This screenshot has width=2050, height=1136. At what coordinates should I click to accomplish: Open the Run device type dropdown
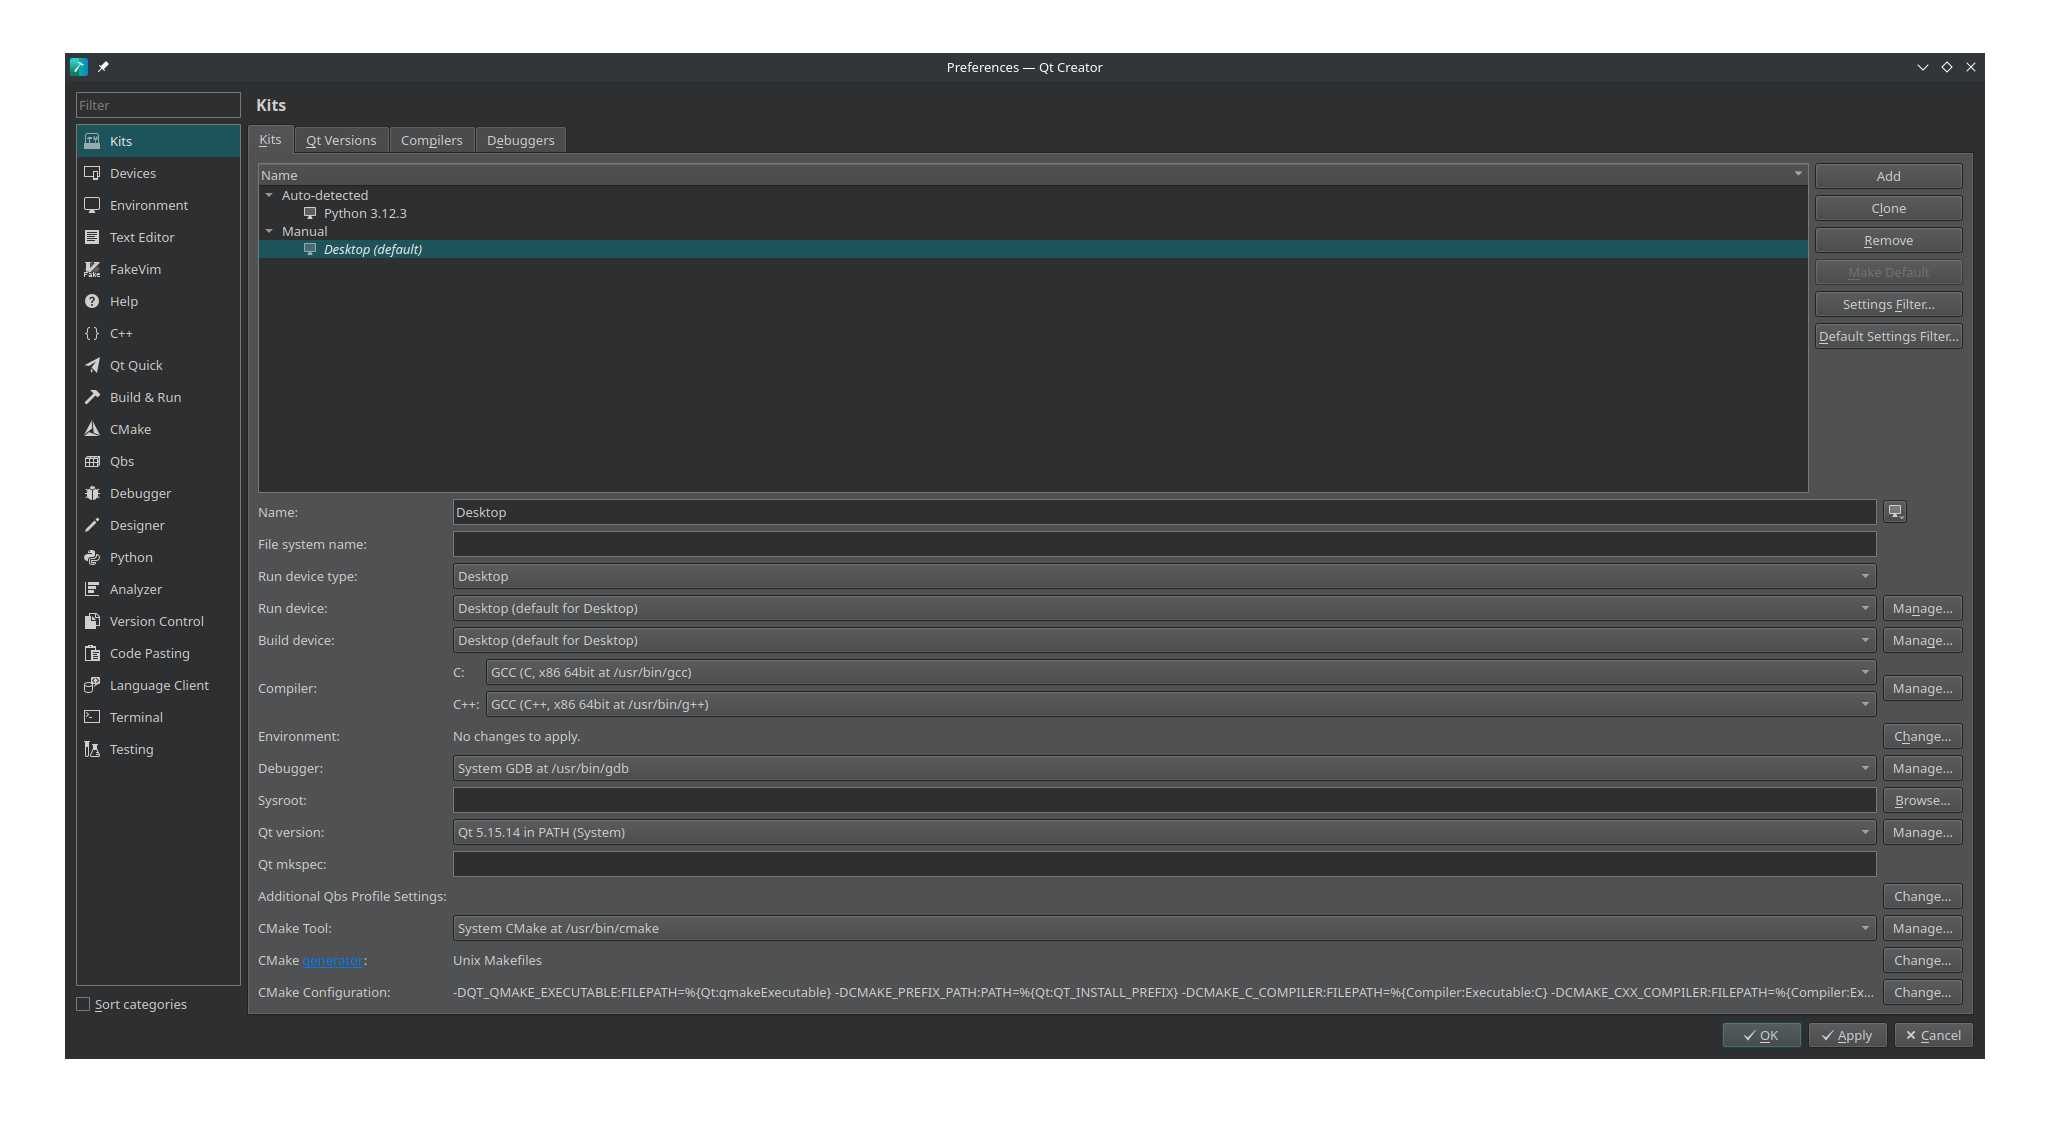click(x=1164, y=576)
